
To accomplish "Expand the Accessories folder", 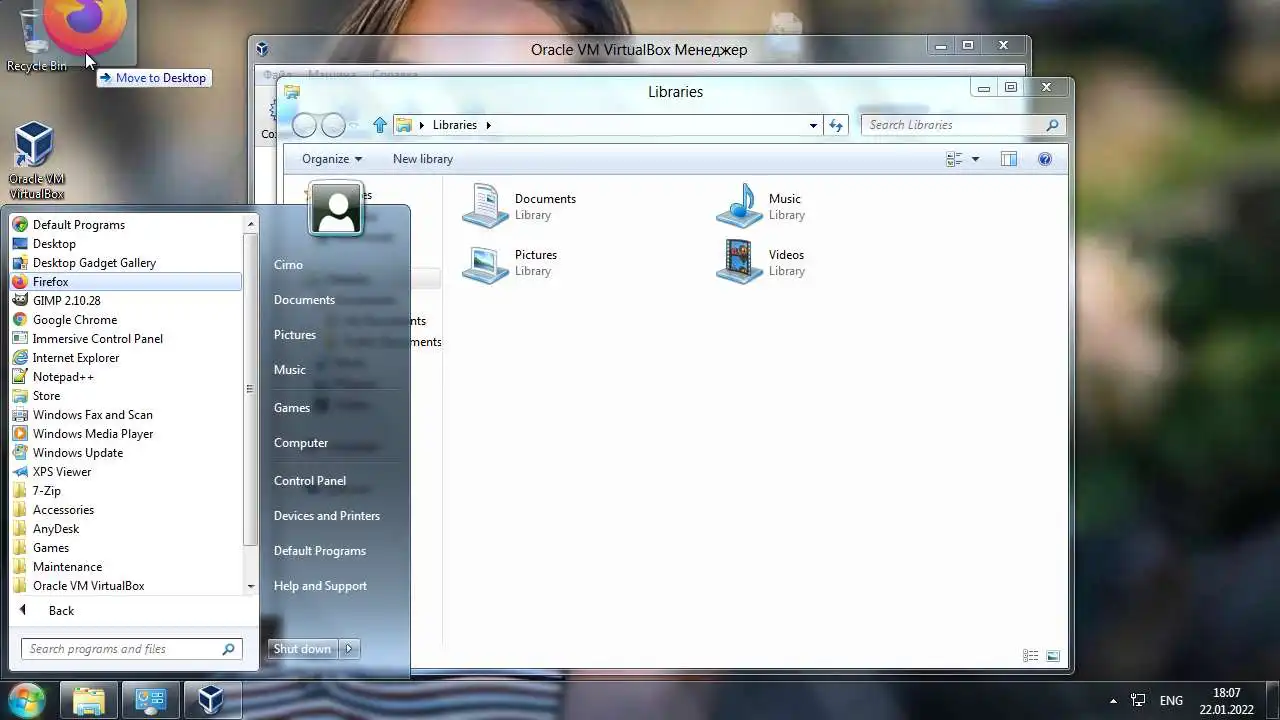I will click(x=126, y=510).
